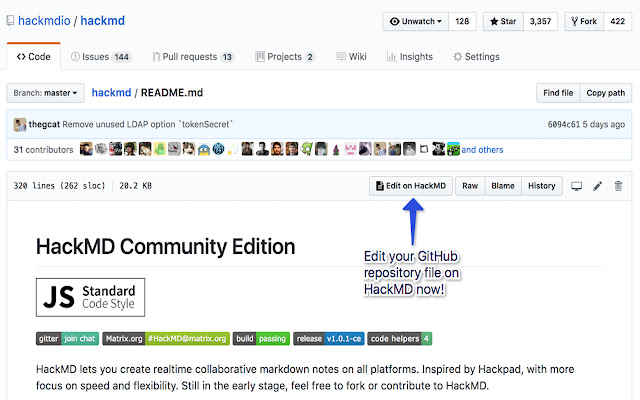Click the 31 contributors label
Viewport: 640px width, 400px height.
tap(43, 150)
